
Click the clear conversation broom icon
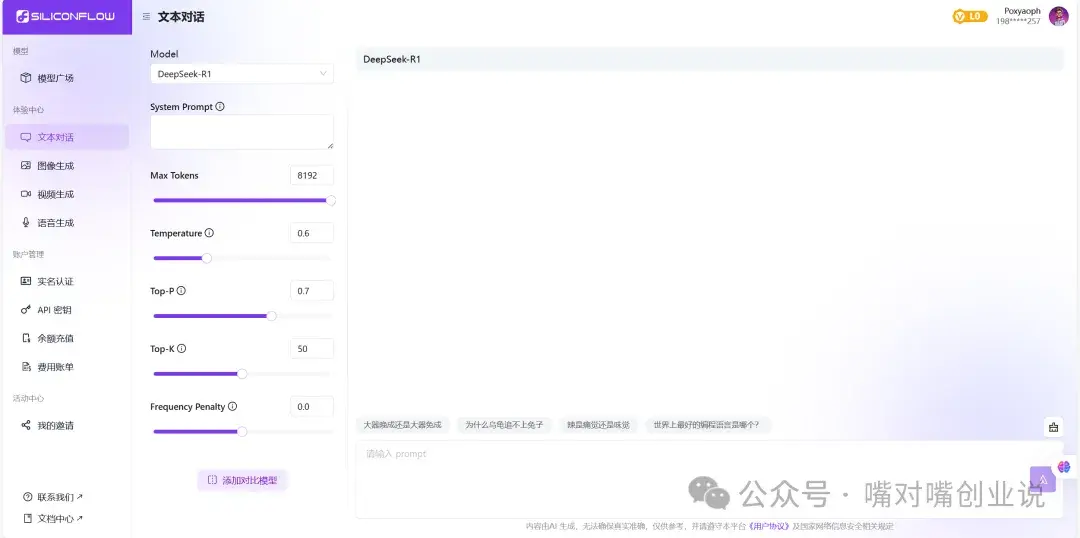pyautogui.click(x=1053, y=427)
